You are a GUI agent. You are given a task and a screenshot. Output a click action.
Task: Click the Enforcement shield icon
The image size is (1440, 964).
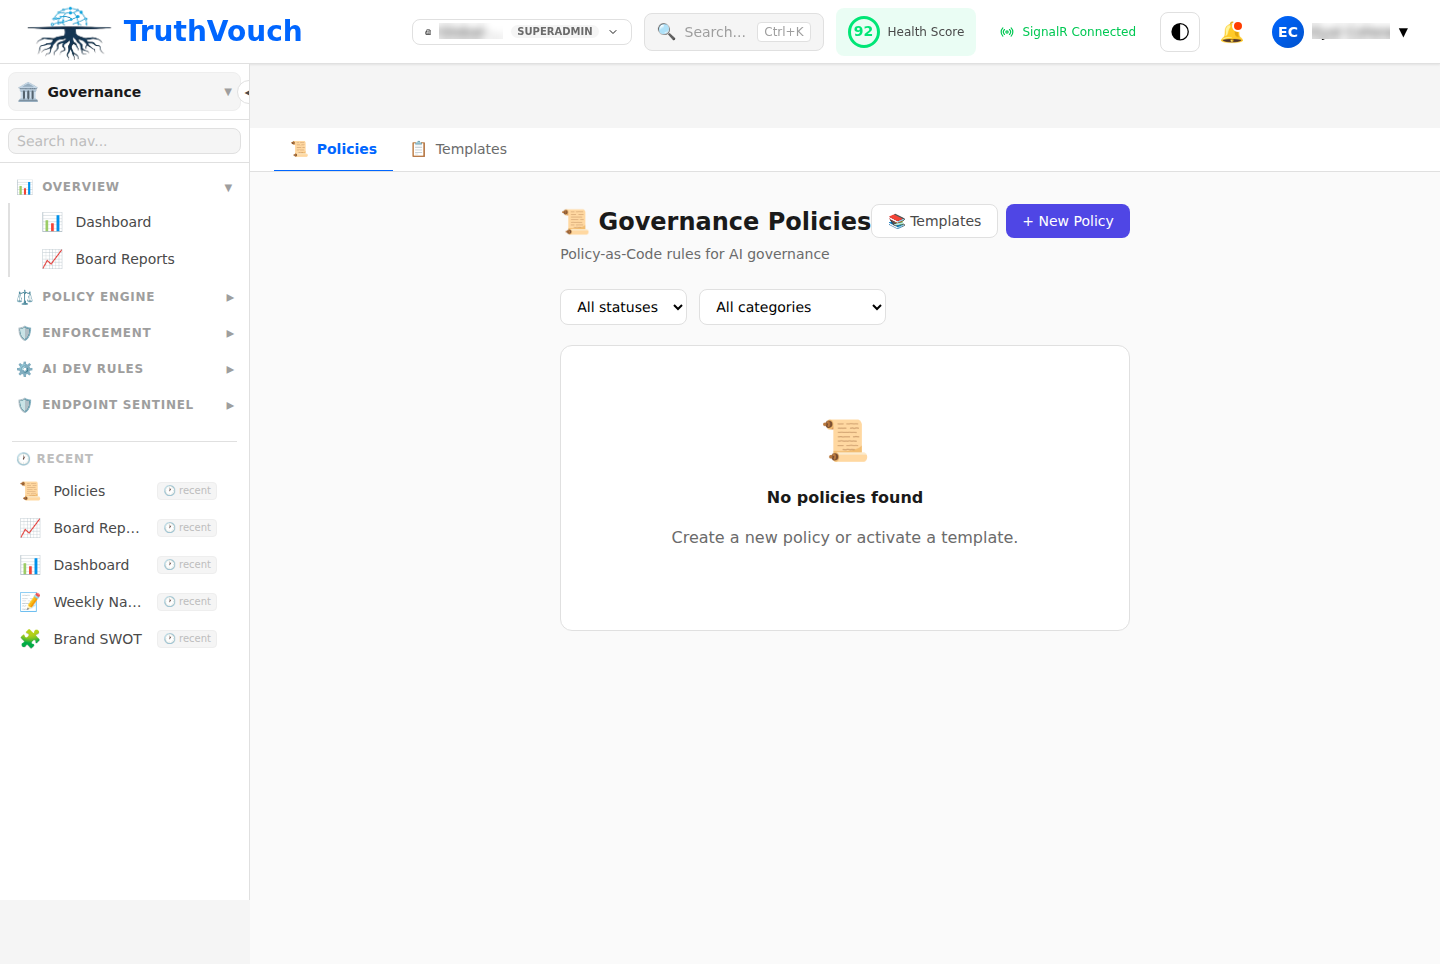[23, 332]
